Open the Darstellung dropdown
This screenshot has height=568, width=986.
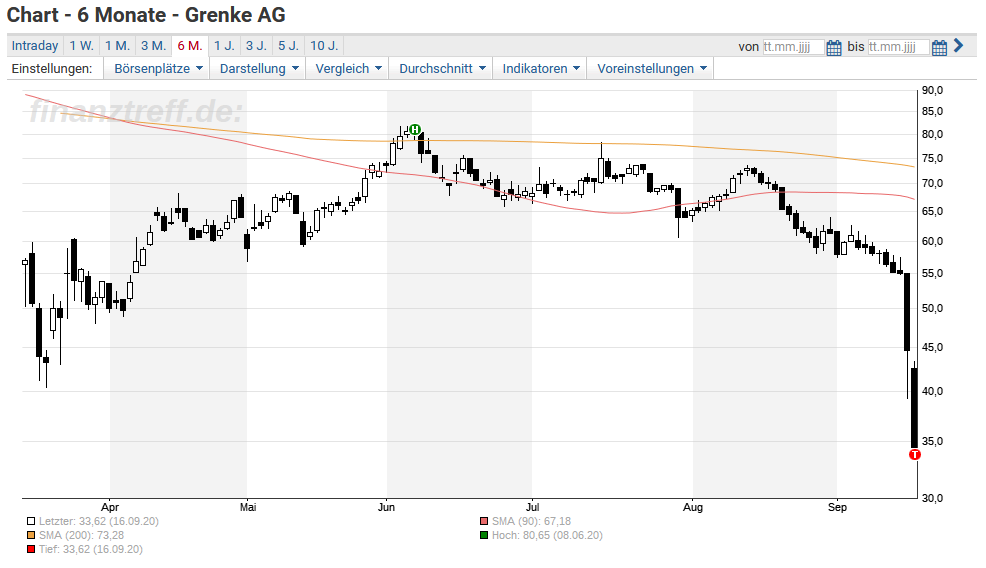[258, 69]
